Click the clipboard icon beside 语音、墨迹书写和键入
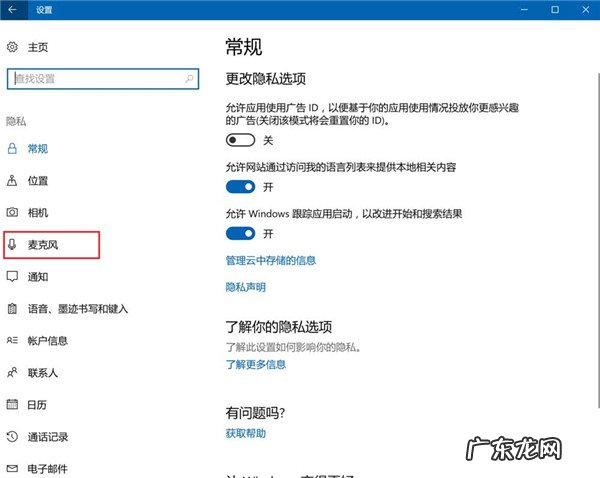Viewport: 600px width, 478px height. (x=12, y=308)
